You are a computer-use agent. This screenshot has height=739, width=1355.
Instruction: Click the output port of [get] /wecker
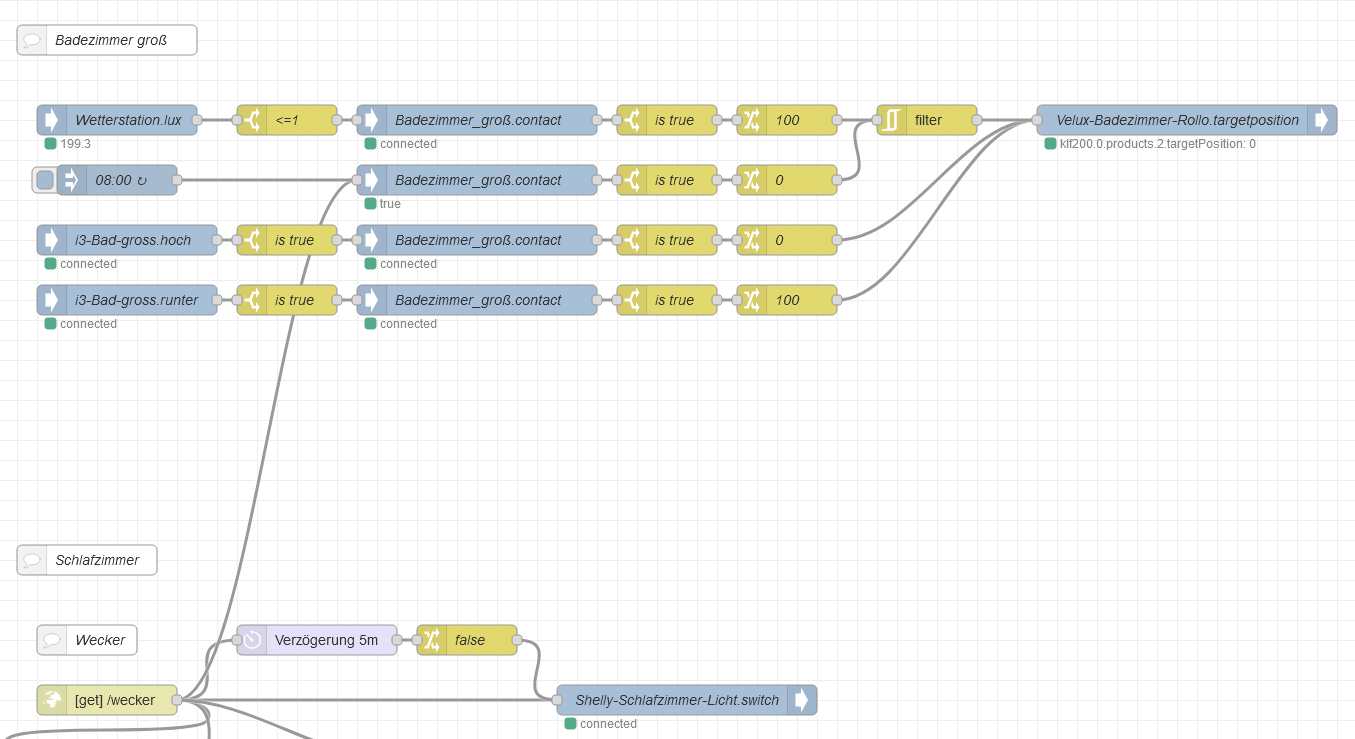pos(177,700)
